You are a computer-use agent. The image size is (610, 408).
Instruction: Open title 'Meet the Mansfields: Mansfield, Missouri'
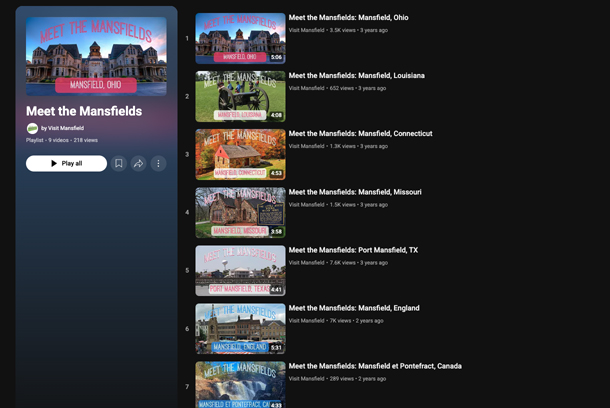click(x=355, y=192)
